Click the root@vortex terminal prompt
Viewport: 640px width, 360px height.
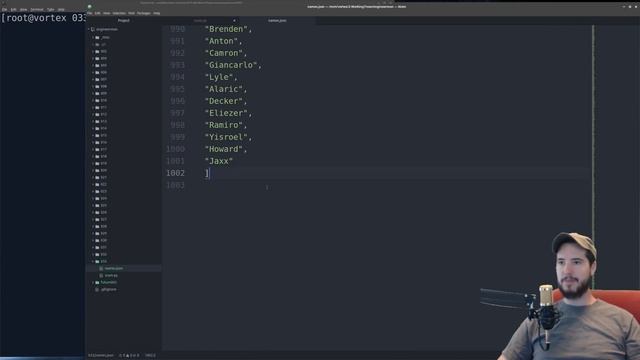click(x=42, y=18)
